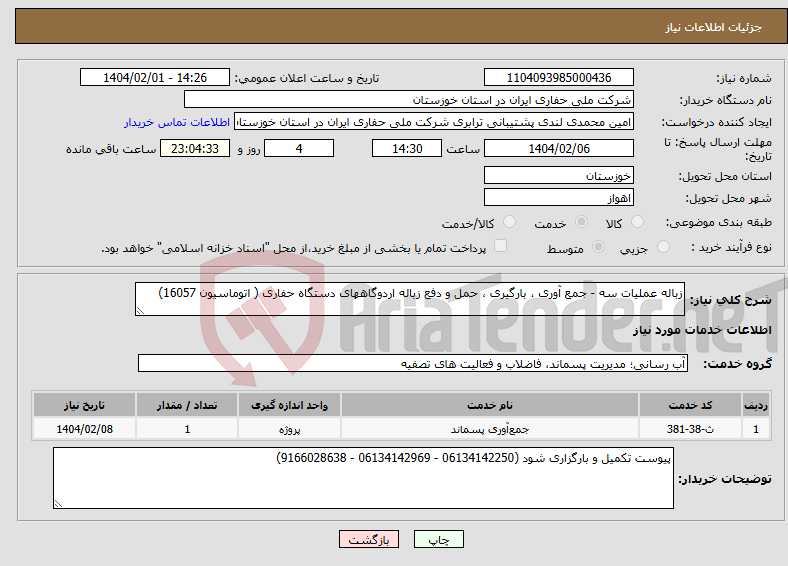Click the need number field 1104093985000436
The height and width of the screenshot is (566, 788).
click(558, 77)
